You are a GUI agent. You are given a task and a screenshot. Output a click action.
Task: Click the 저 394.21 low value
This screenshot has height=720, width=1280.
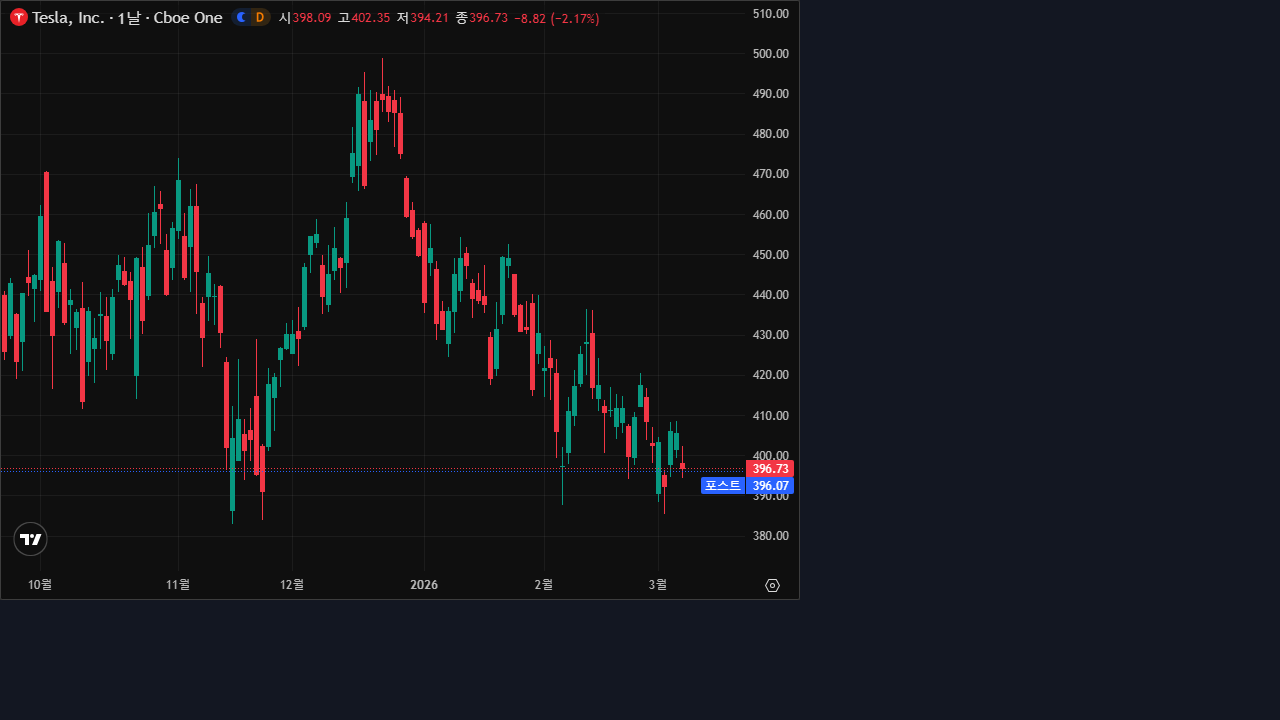pos(422,18)
